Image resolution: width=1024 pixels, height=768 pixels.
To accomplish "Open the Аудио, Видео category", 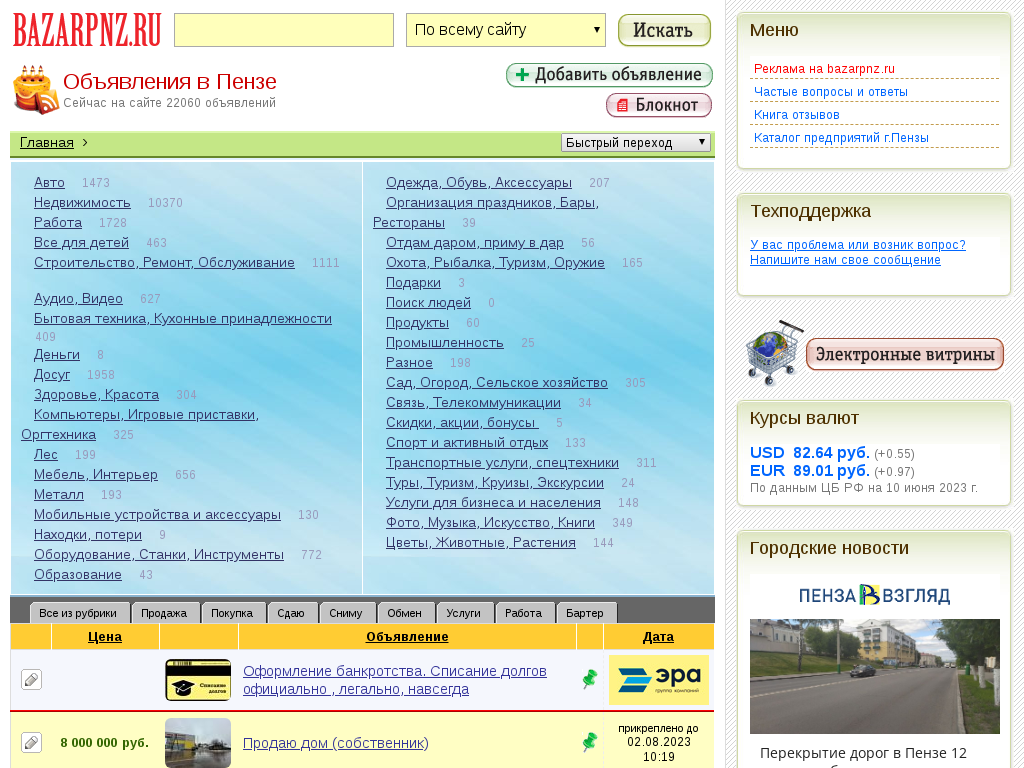I will (x=78, y=298).
